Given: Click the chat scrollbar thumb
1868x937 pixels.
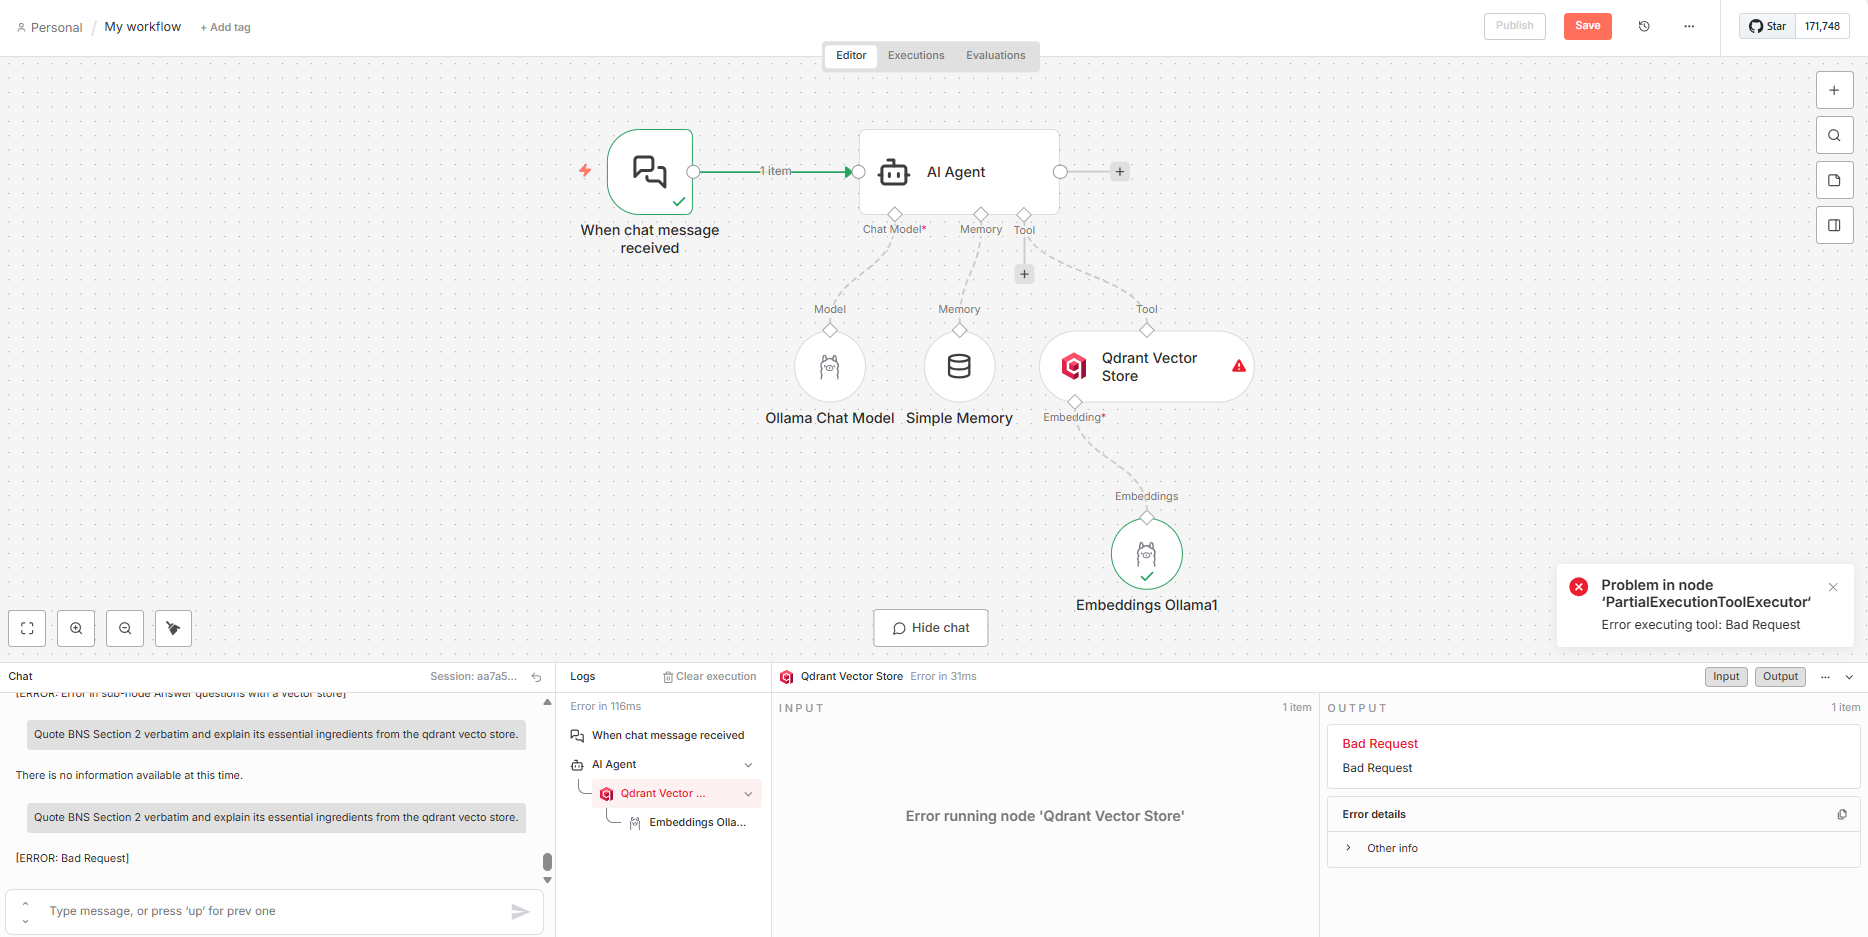Looking at the screenshot, I should point(547,862).
